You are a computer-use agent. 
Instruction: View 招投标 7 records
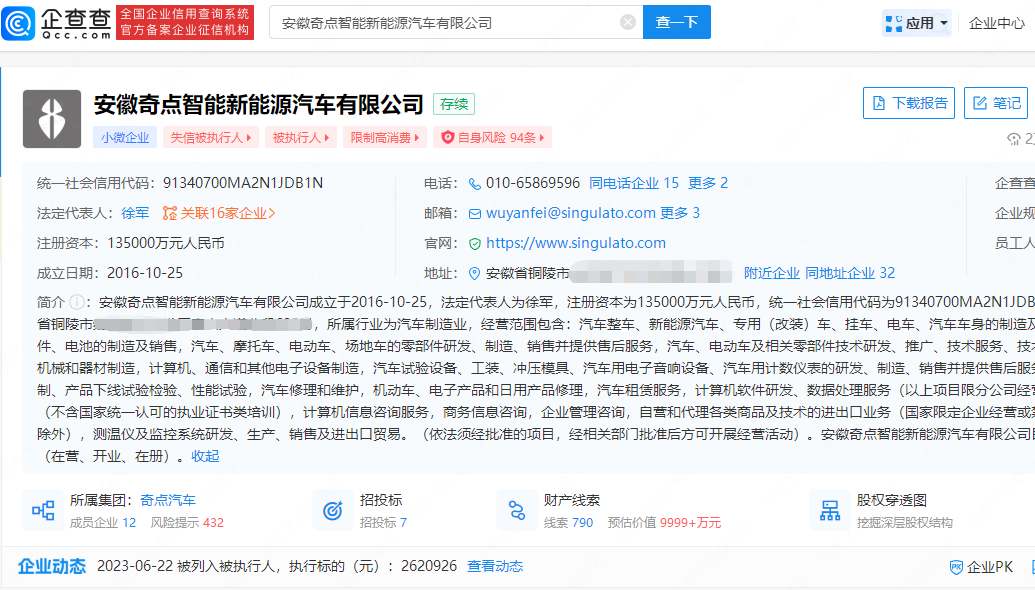pos(383,523)
